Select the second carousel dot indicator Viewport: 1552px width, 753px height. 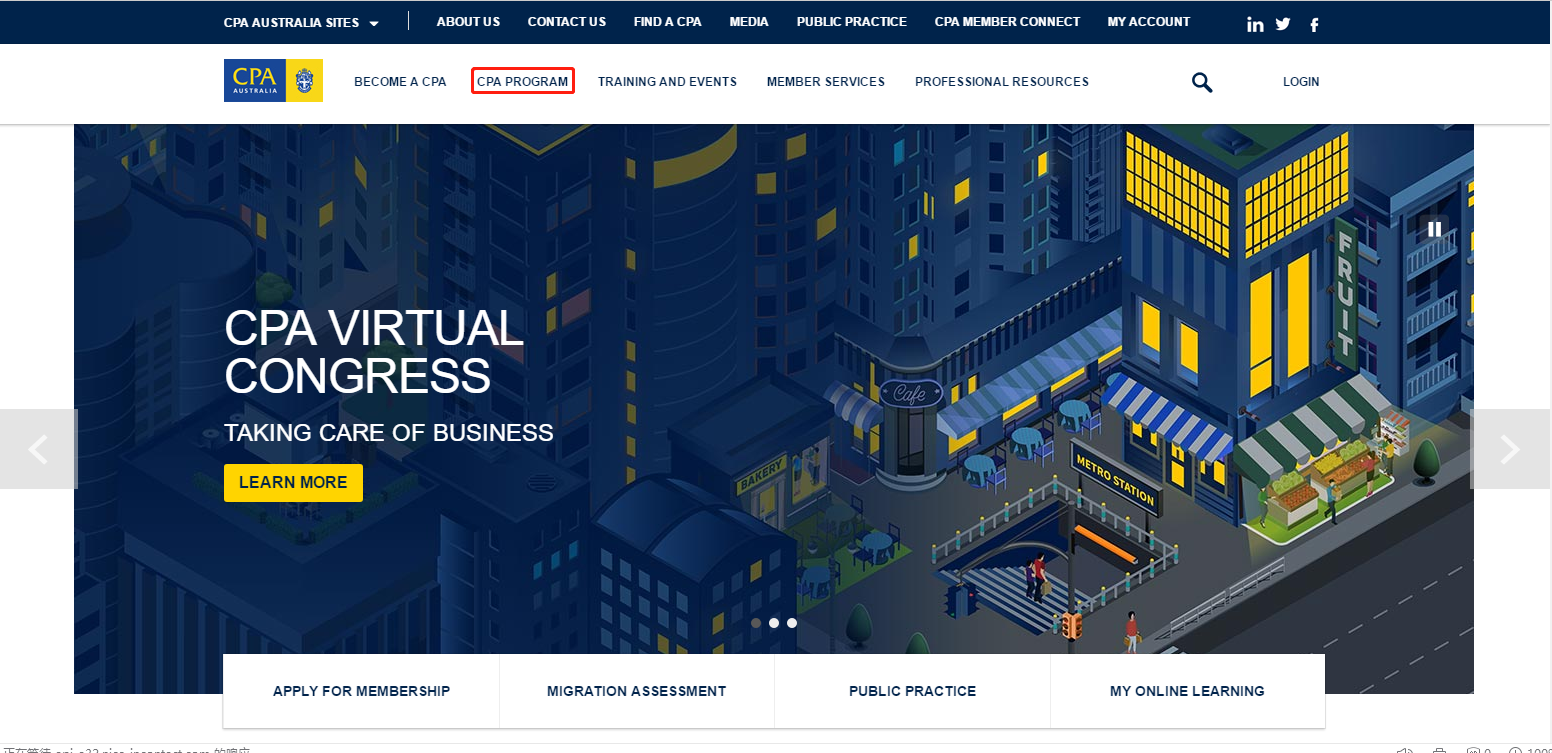[x=774, y=623]
